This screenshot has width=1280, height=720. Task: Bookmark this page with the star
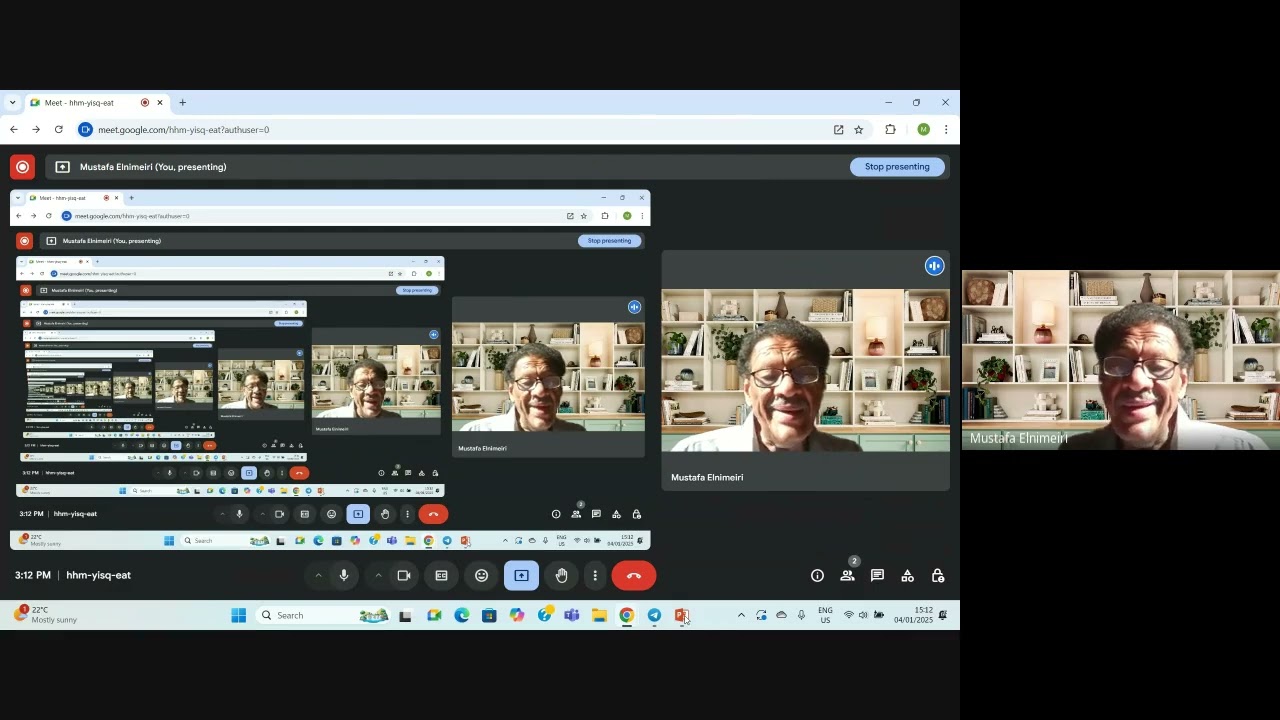click(x=858, y=130)
